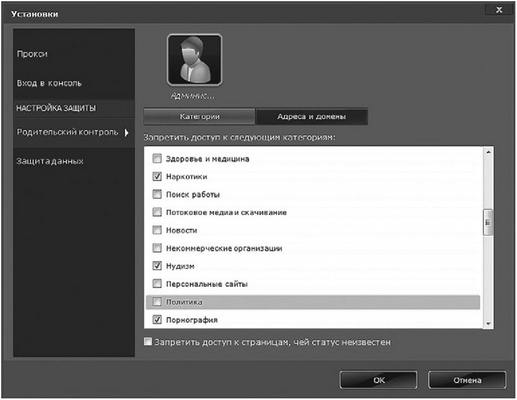Toggle the Новости category checkbox
517x400 pixels.
(157, 230)
